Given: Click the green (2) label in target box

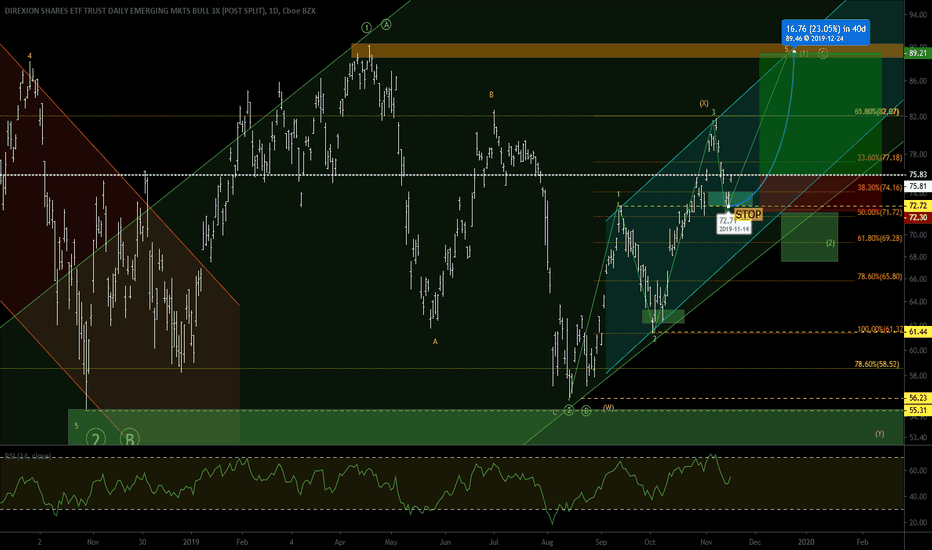Looking at the screenshot, I should [x=830, y=243].
